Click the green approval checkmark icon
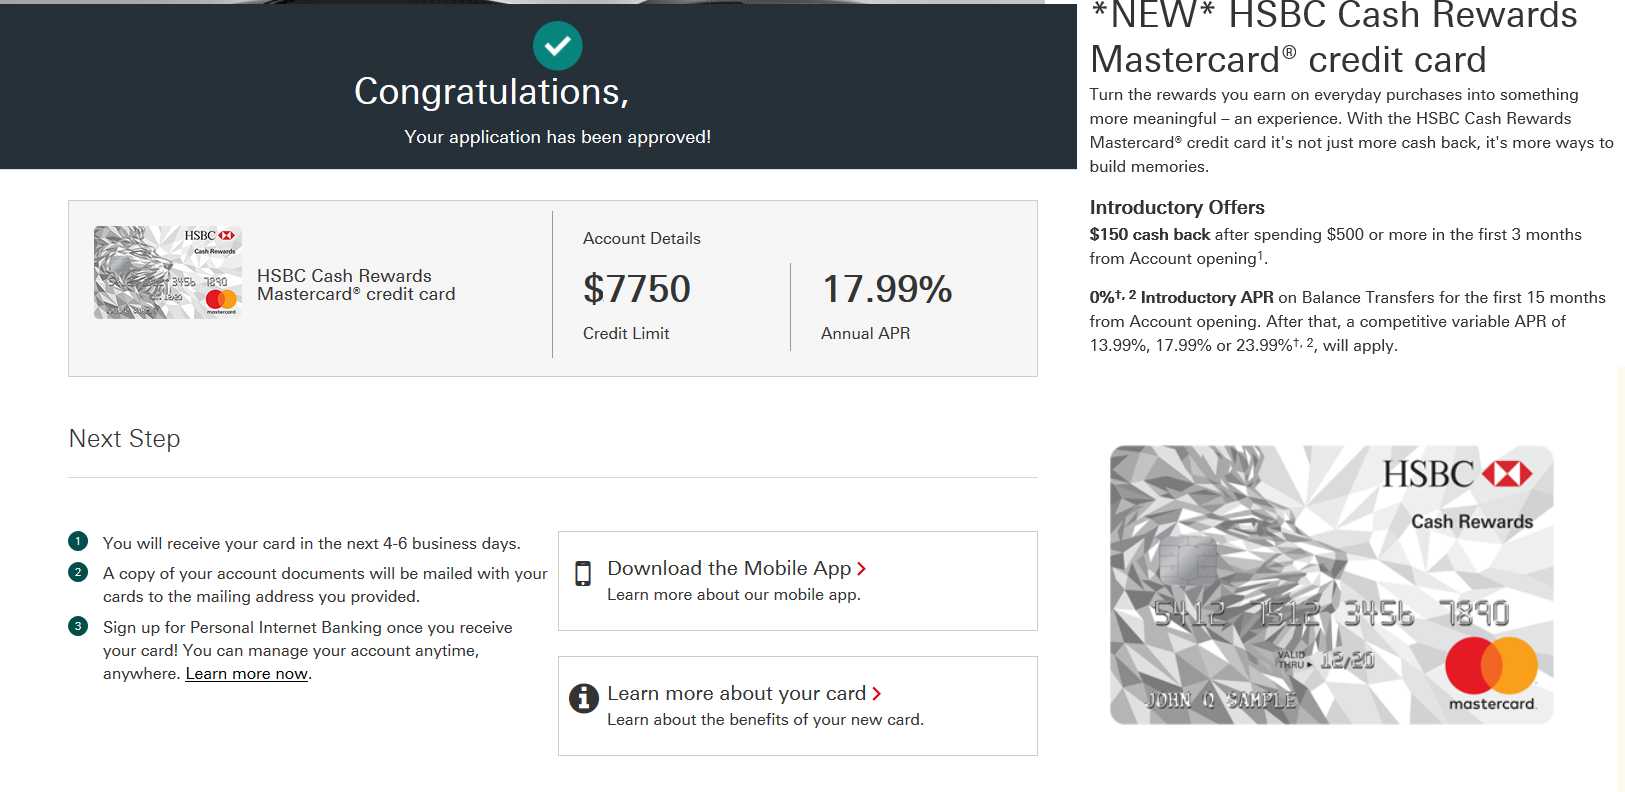 pos(557,46)
